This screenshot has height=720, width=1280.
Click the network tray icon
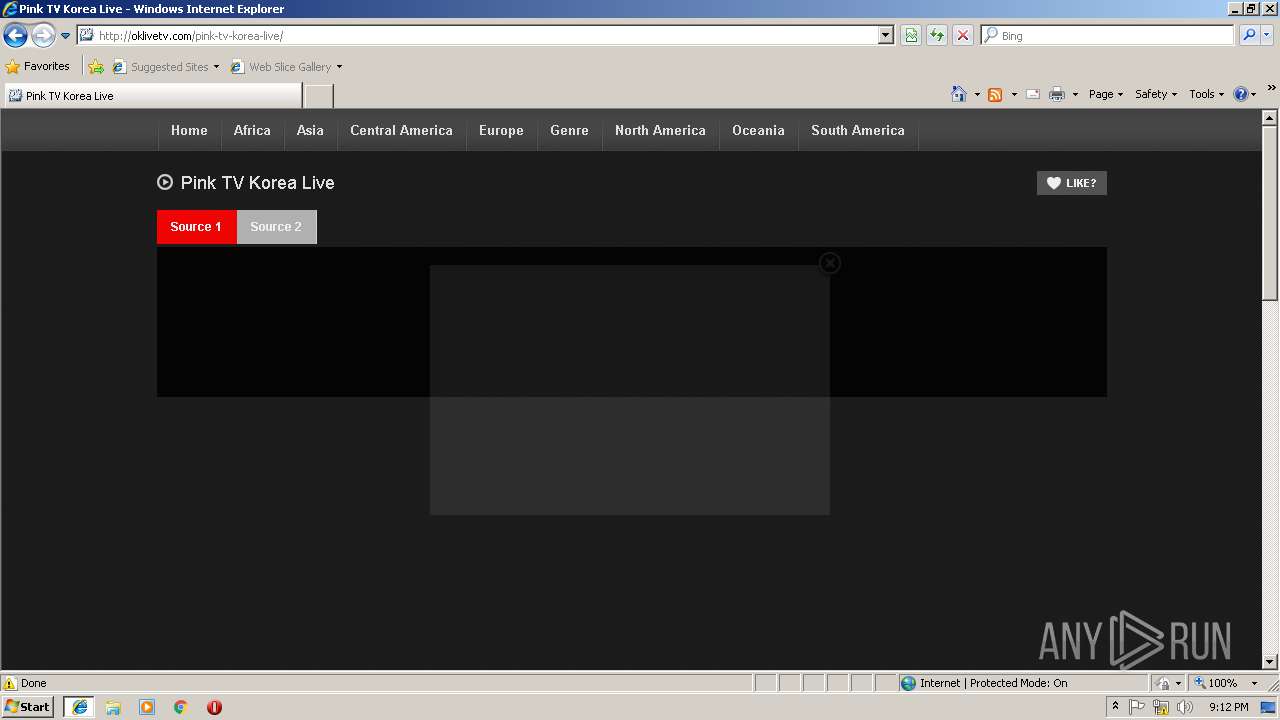(x=1161, y=707)
